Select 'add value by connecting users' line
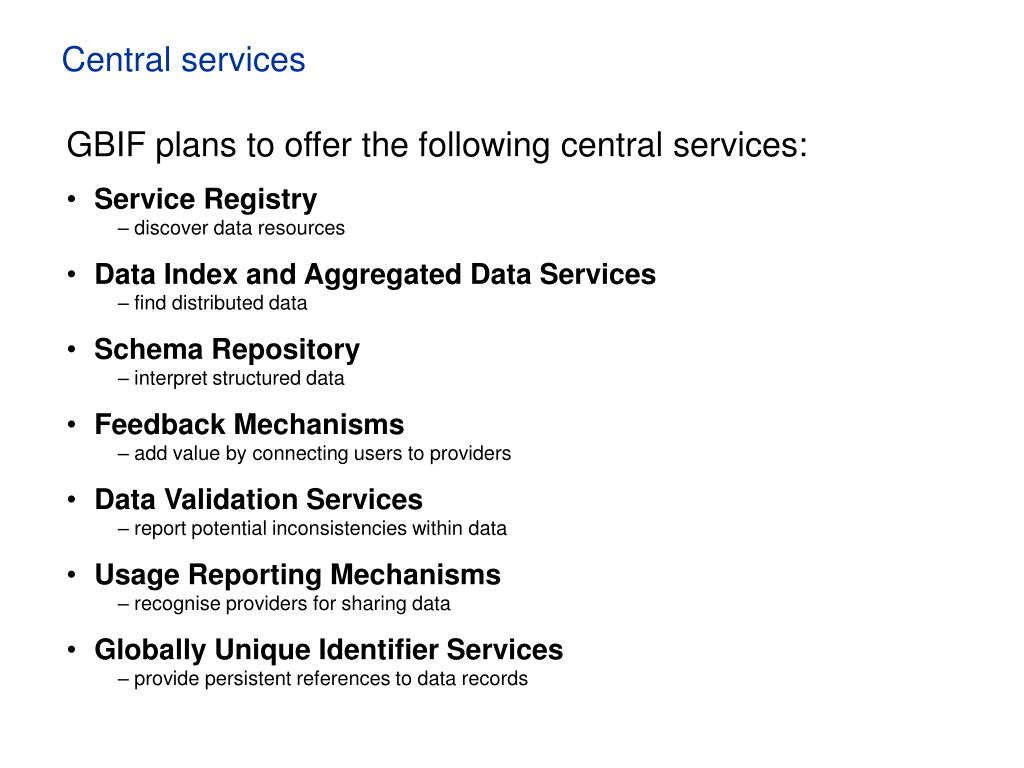This screenshot has height=768, width=1024. [315, 453]
